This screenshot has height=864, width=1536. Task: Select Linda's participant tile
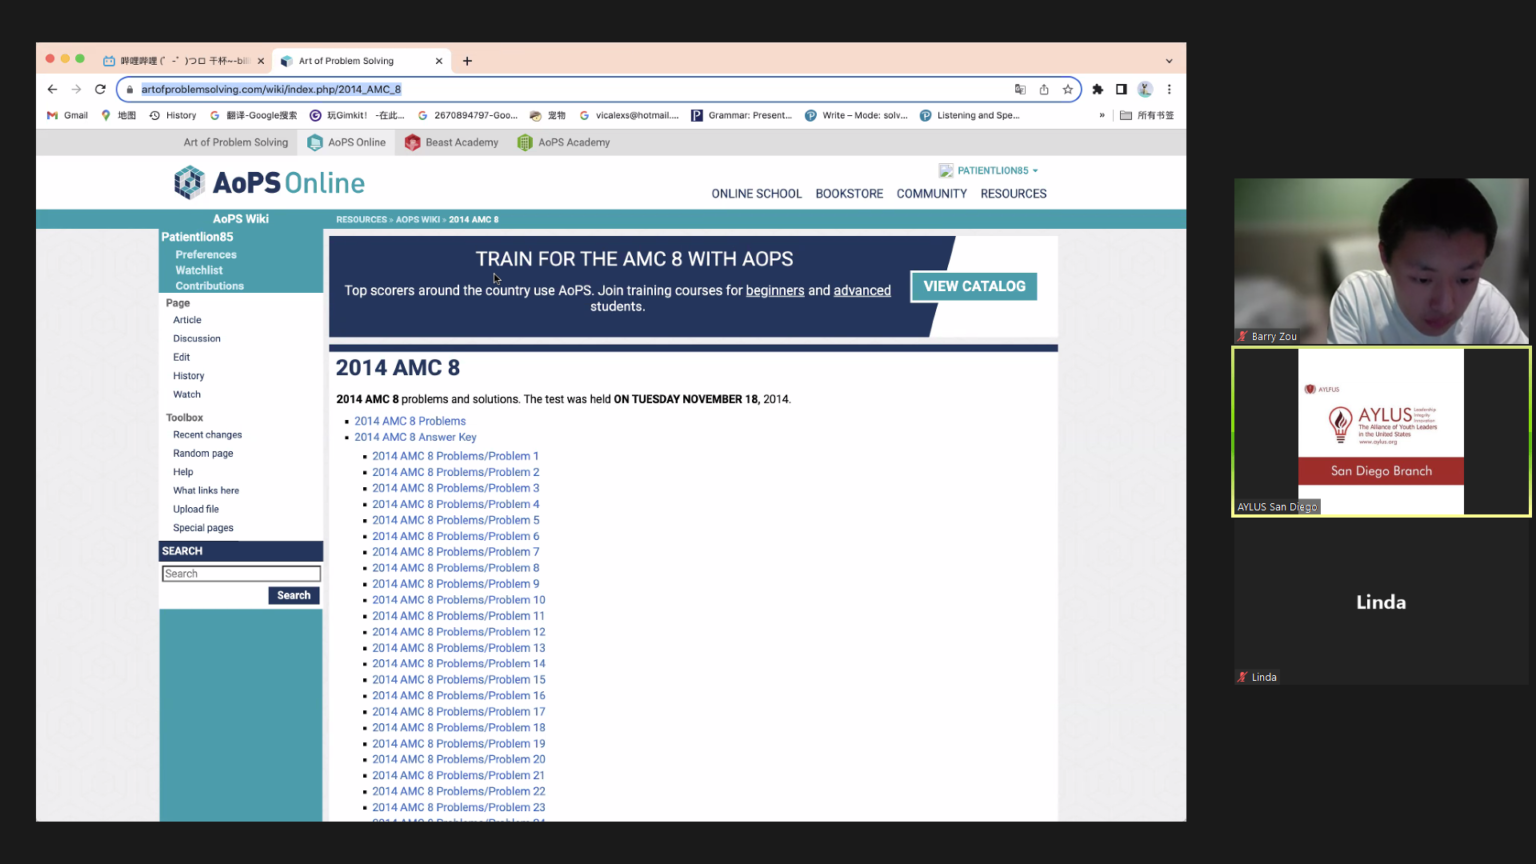[x=1381, y=602]
